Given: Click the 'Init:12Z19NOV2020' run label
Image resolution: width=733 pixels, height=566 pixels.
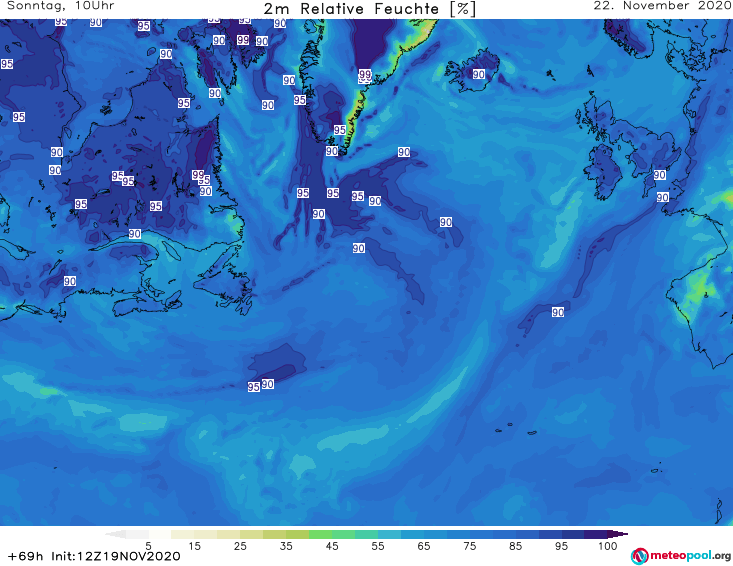Looking at the screenshot, I should (x=115, y=556).
